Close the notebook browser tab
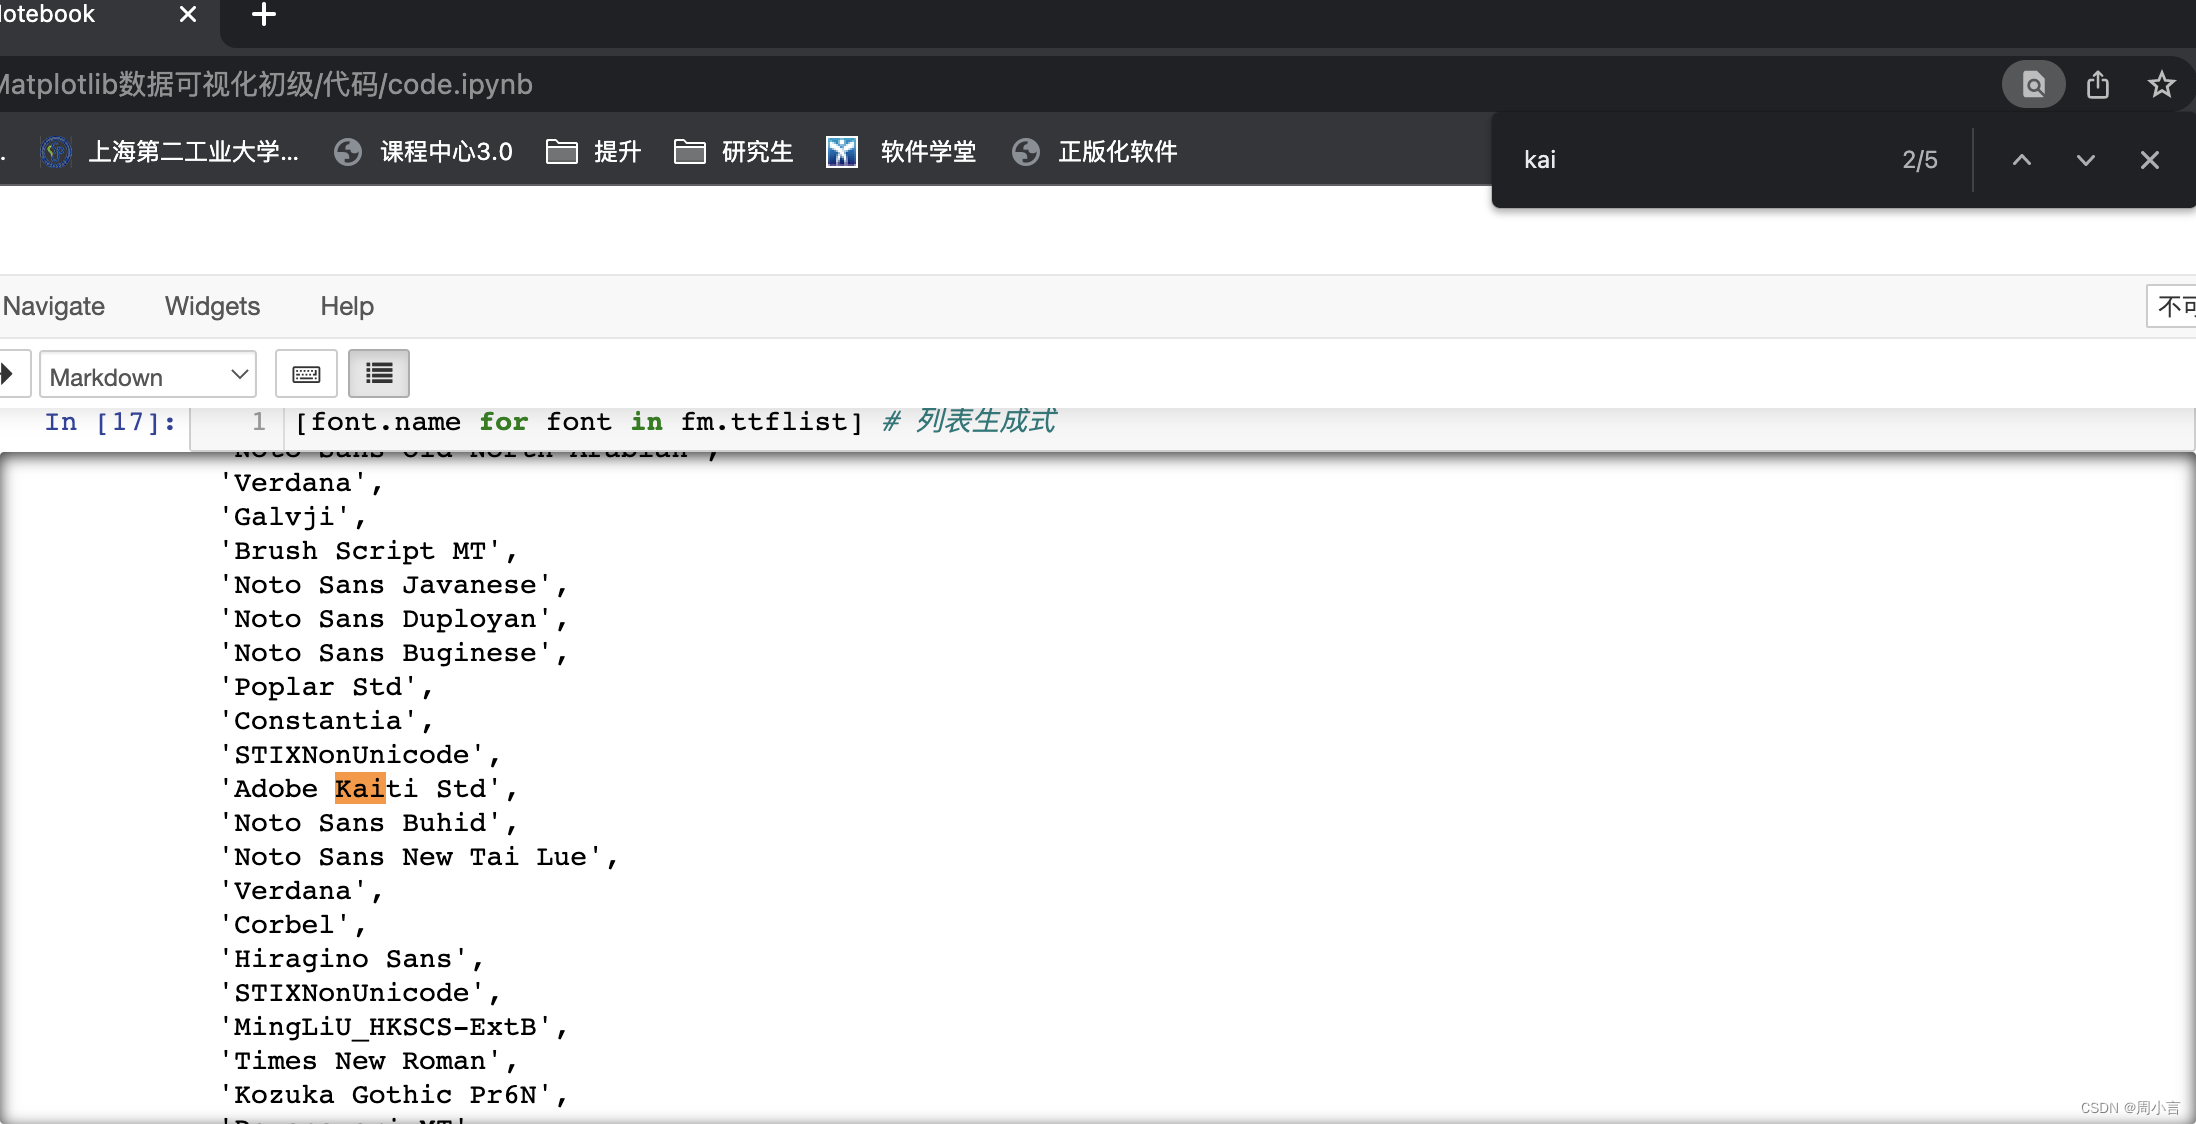Viewport: 2196px width, 1124px height. point(188,14)
